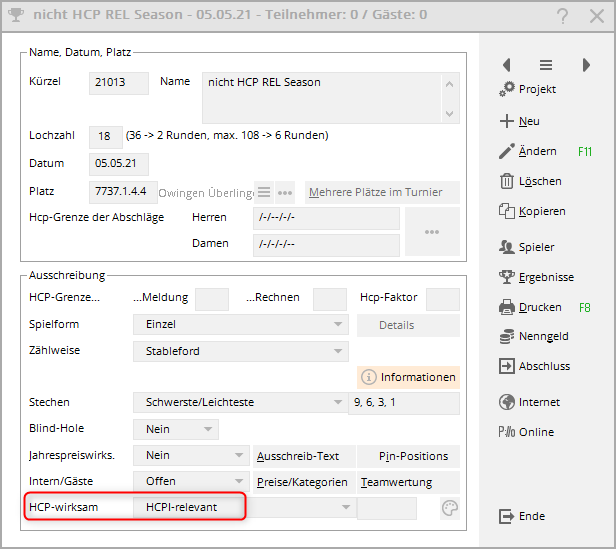Open the HCP-wirksam dropdown
The width and height of the screenshot is (616, 549).
(x=346, y=508)
